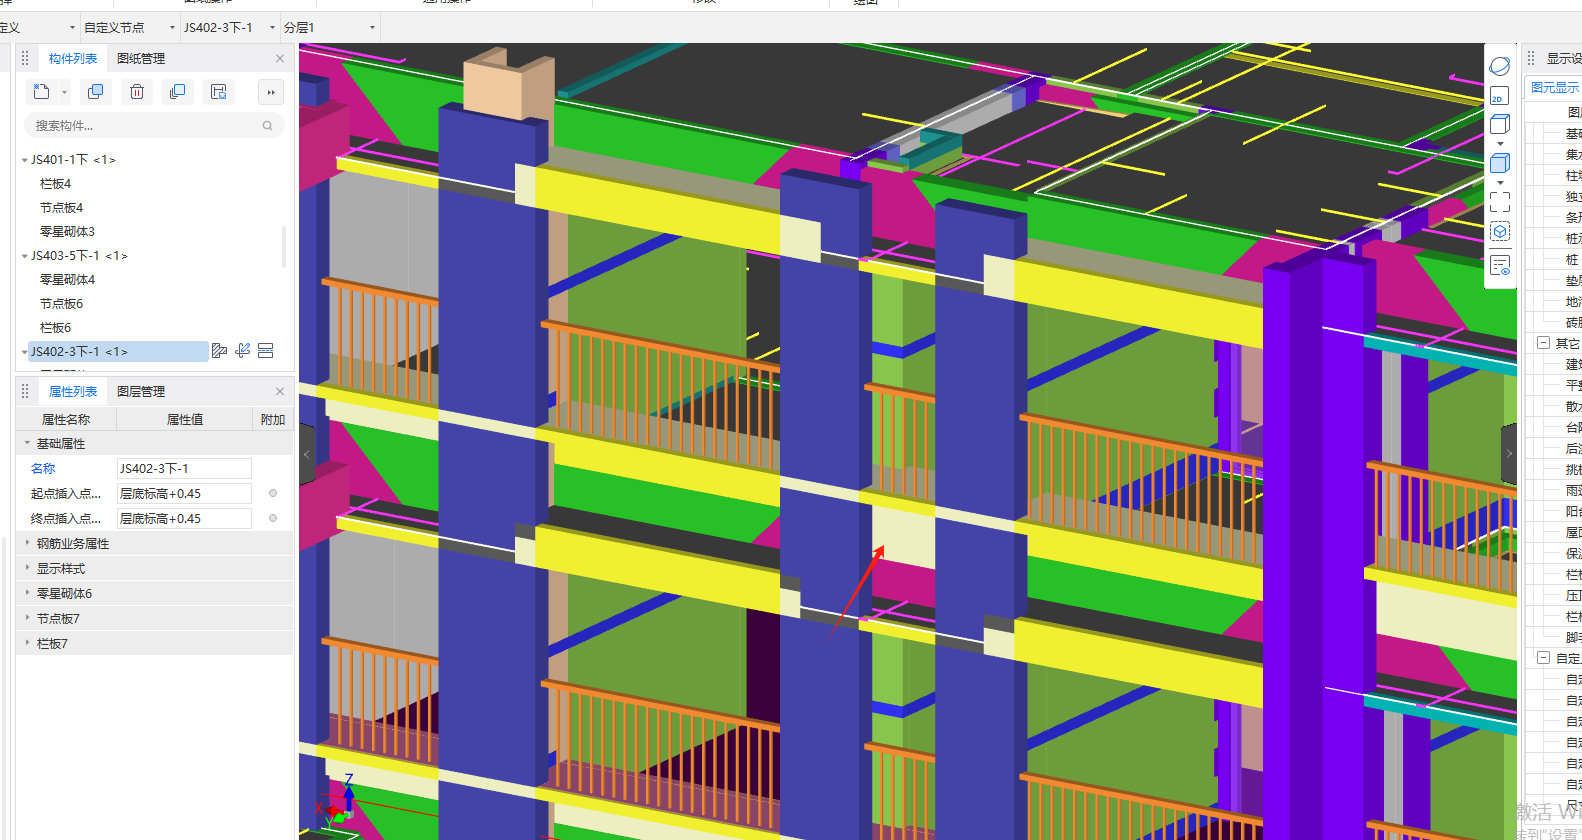Select 零星砌体4 in component tree
Screen dimensions: 1582x840
tap(67, 280)
